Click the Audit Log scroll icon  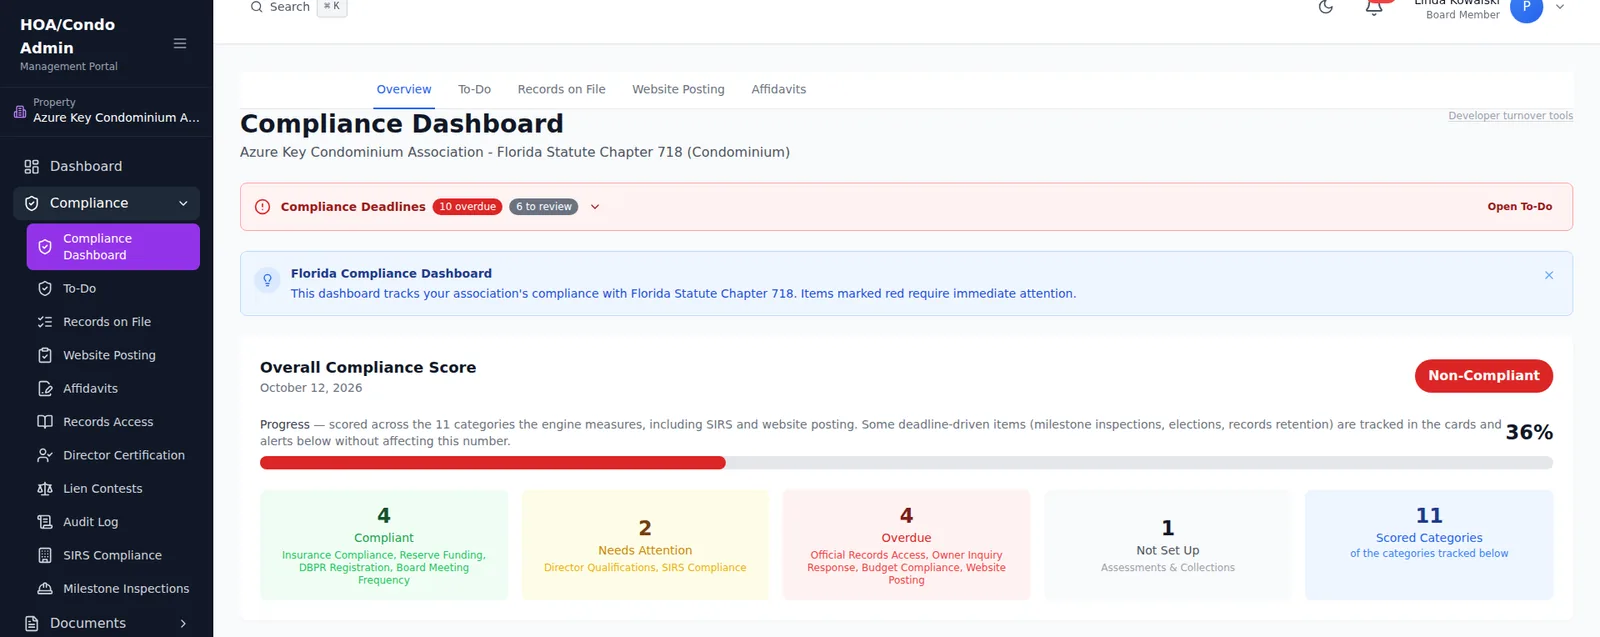[45, 522]
